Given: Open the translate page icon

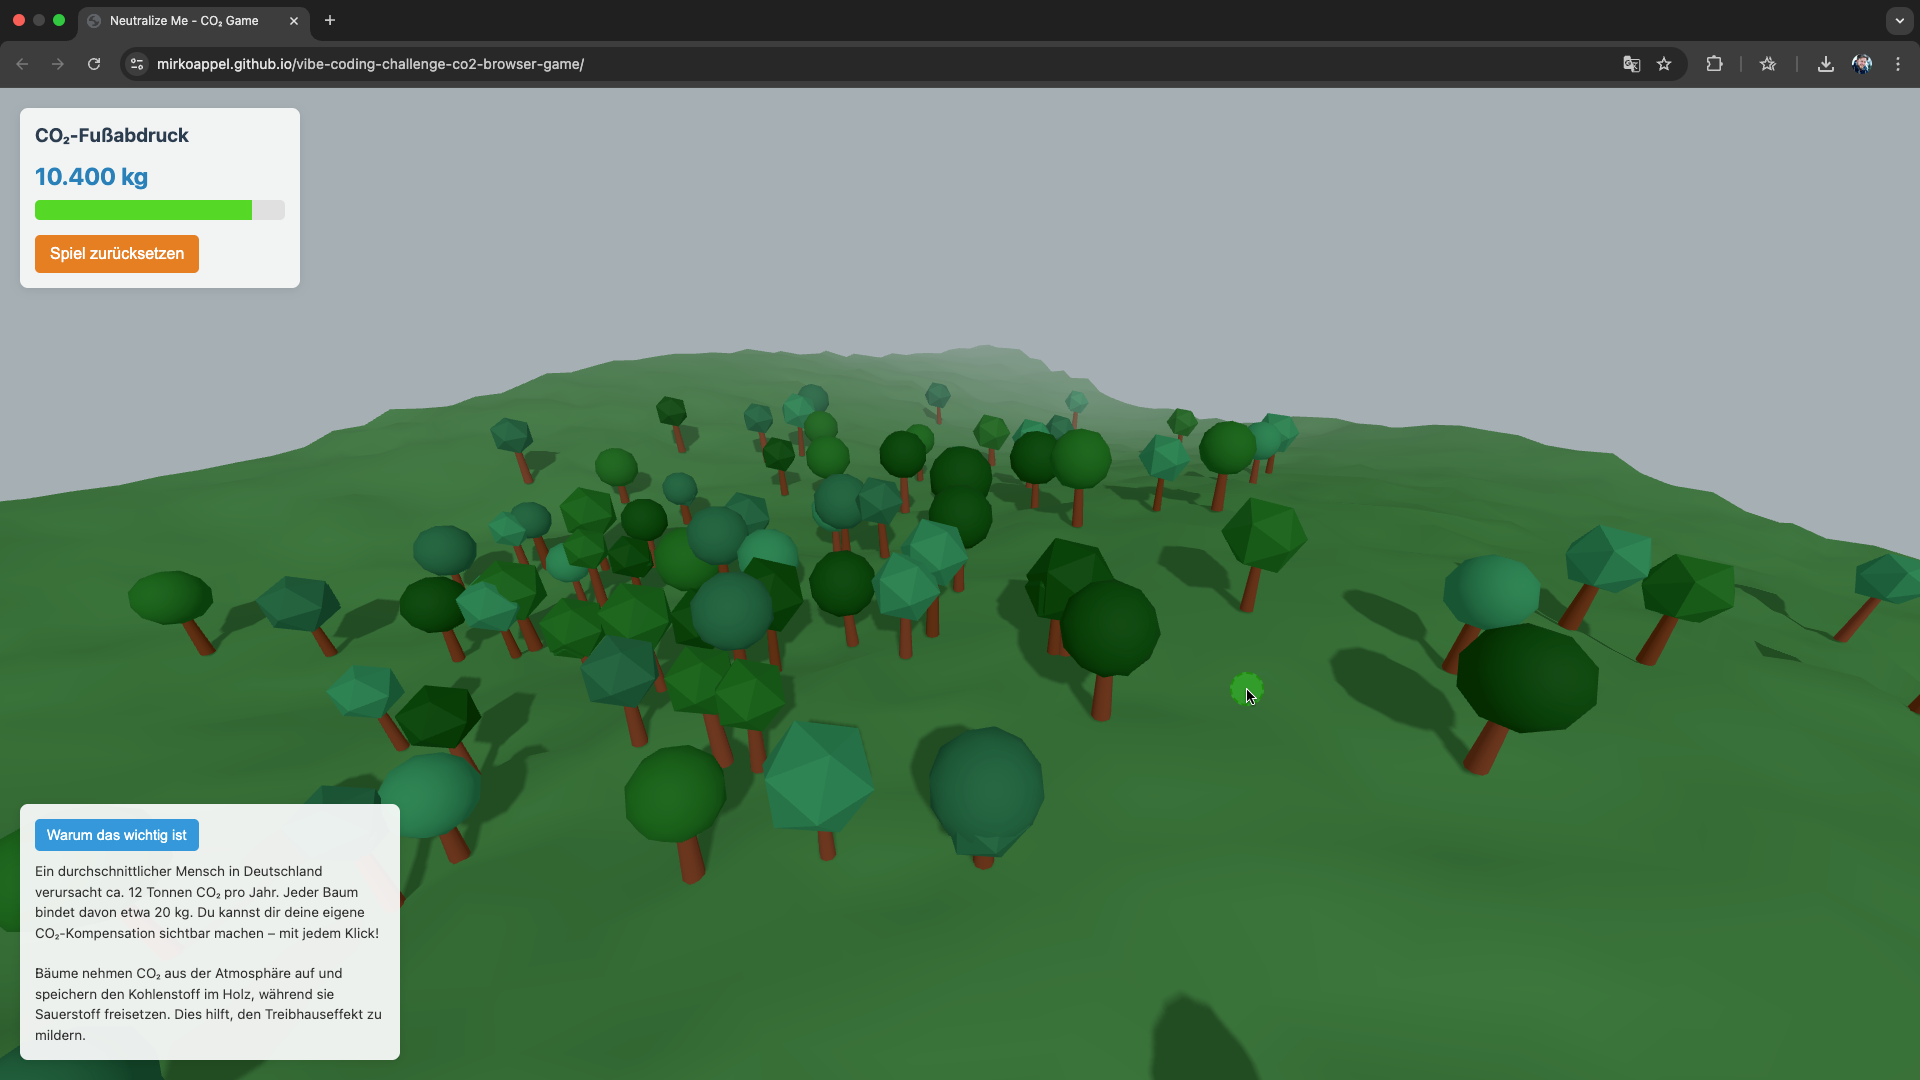Looking at the screenshot, I should (x=1632, y=64).
